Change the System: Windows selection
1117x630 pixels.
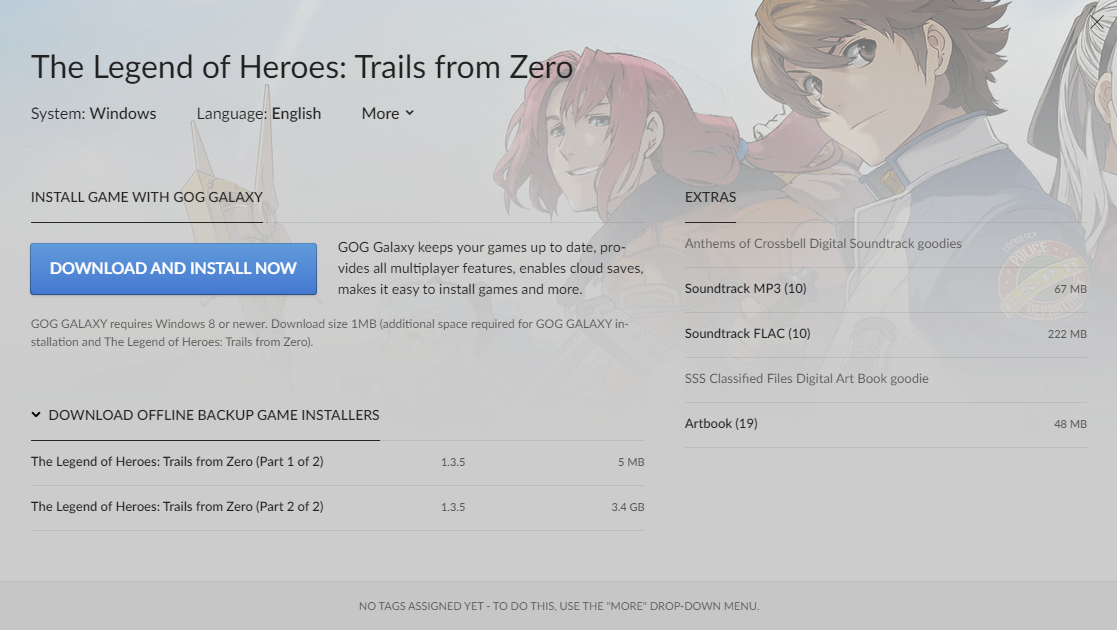click(x=93, y=113)
